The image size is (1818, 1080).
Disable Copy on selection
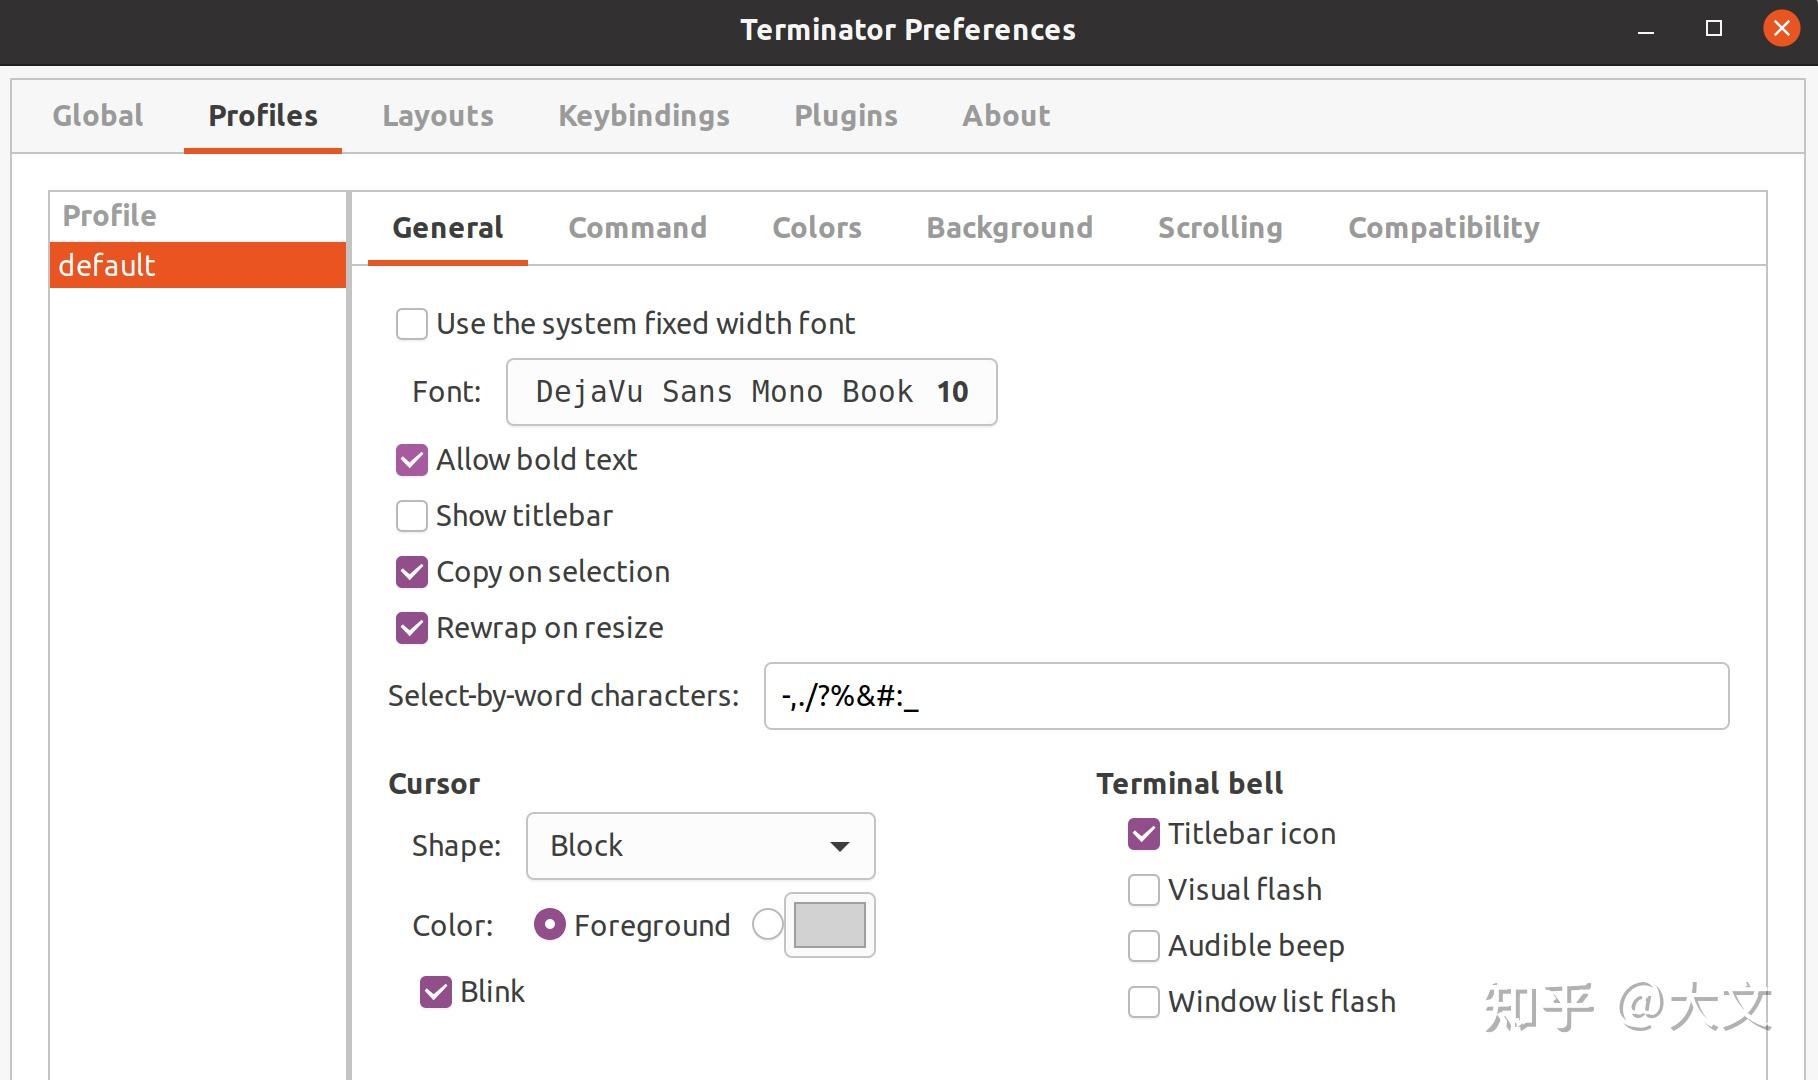click(x=412, y=572)
